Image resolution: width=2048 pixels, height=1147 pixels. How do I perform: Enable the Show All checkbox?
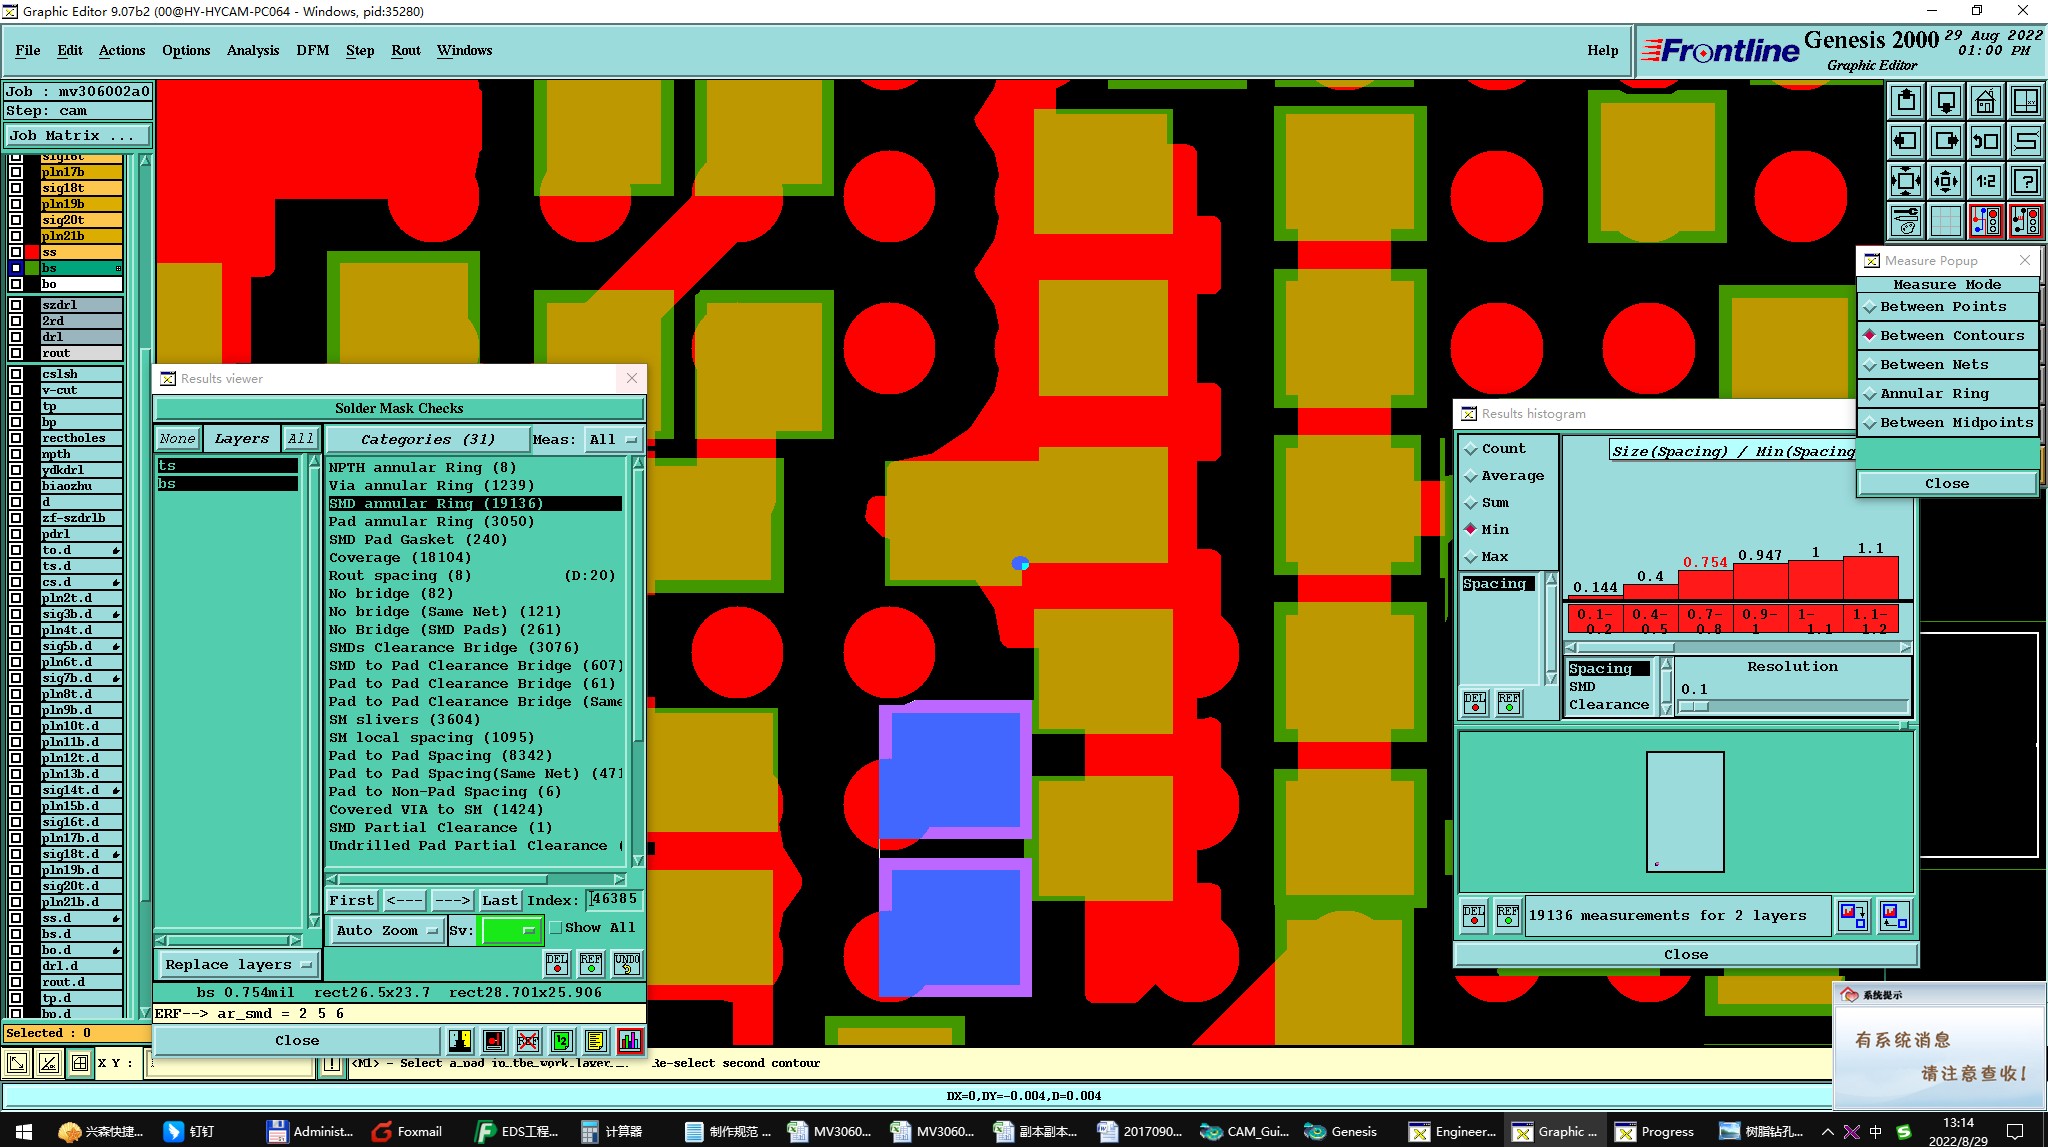[556, 928]
